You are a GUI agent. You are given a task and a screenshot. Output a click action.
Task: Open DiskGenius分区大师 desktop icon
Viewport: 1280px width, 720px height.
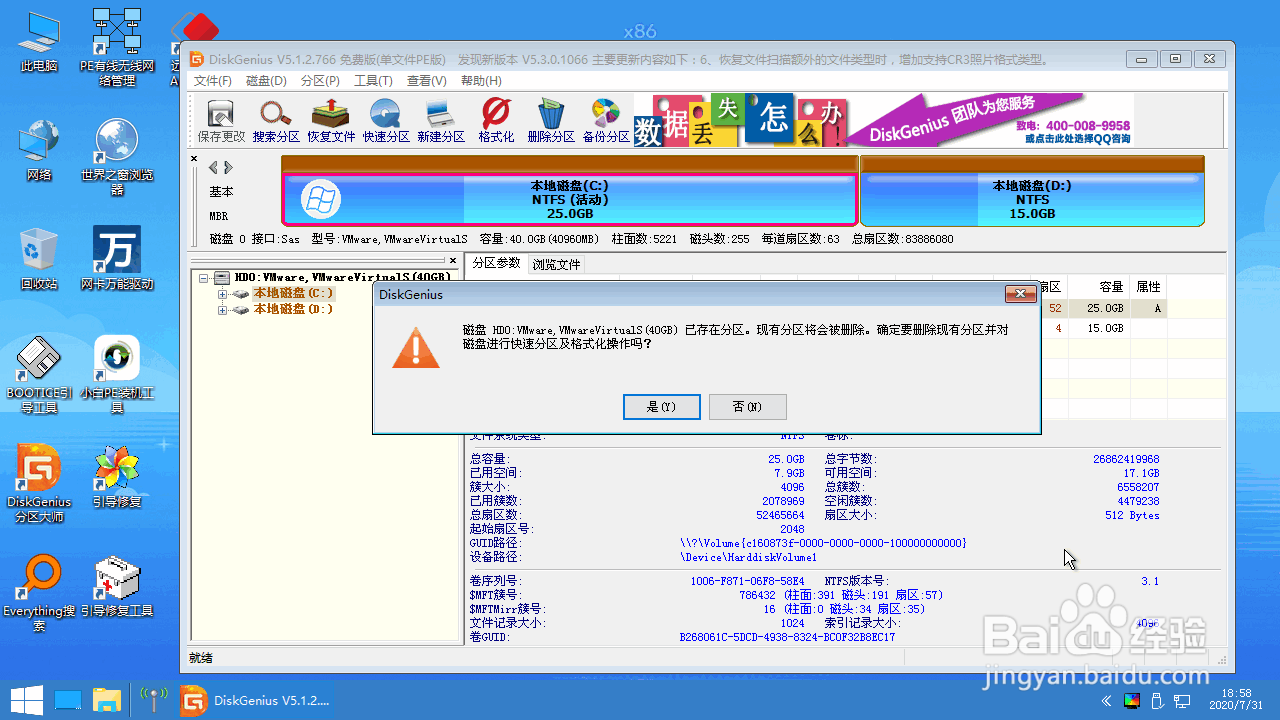pyautogui.click(x=39, y=485)
